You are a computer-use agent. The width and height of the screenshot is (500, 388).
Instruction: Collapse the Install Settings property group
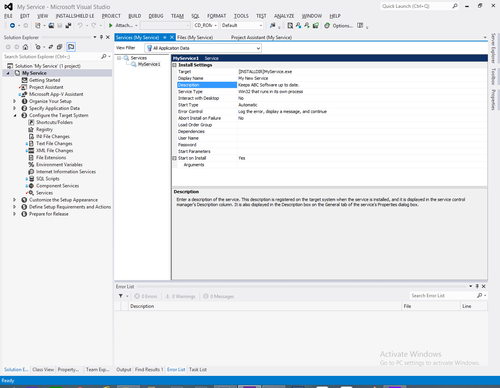click(x=174, y=65)
